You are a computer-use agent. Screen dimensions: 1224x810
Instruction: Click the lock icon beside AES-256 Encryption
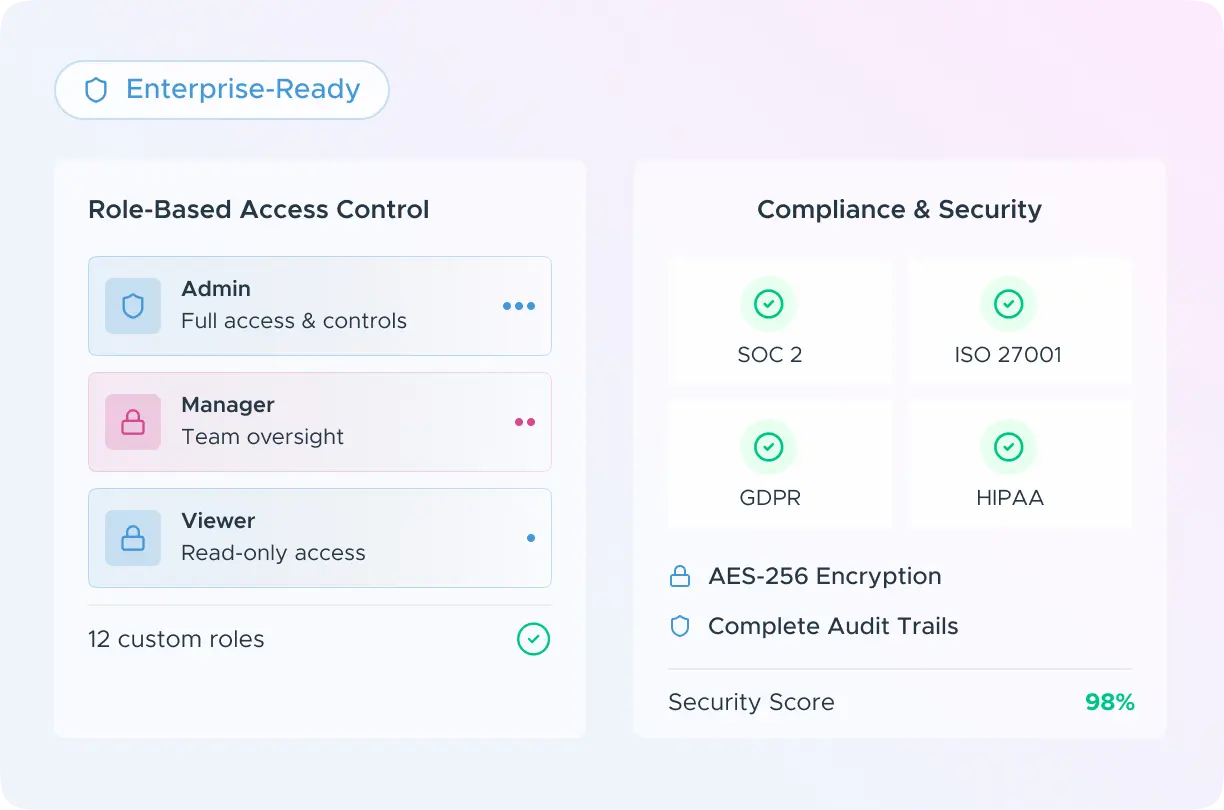tap(680, 577)
